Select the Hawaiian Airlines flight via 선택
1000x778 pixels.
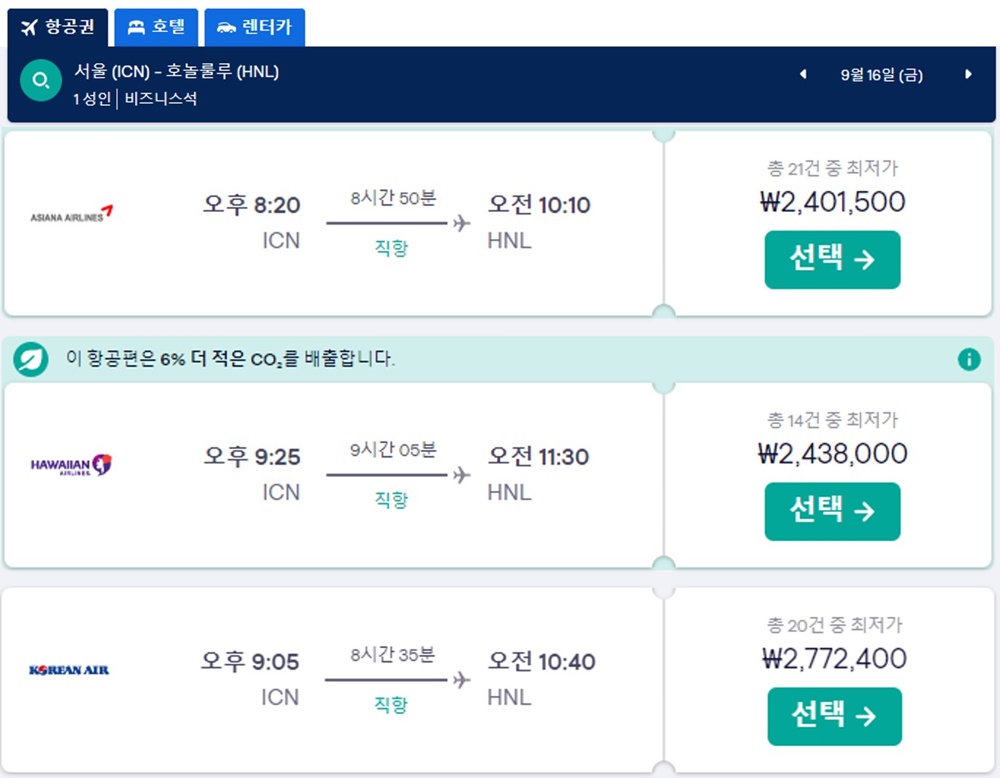833,512
